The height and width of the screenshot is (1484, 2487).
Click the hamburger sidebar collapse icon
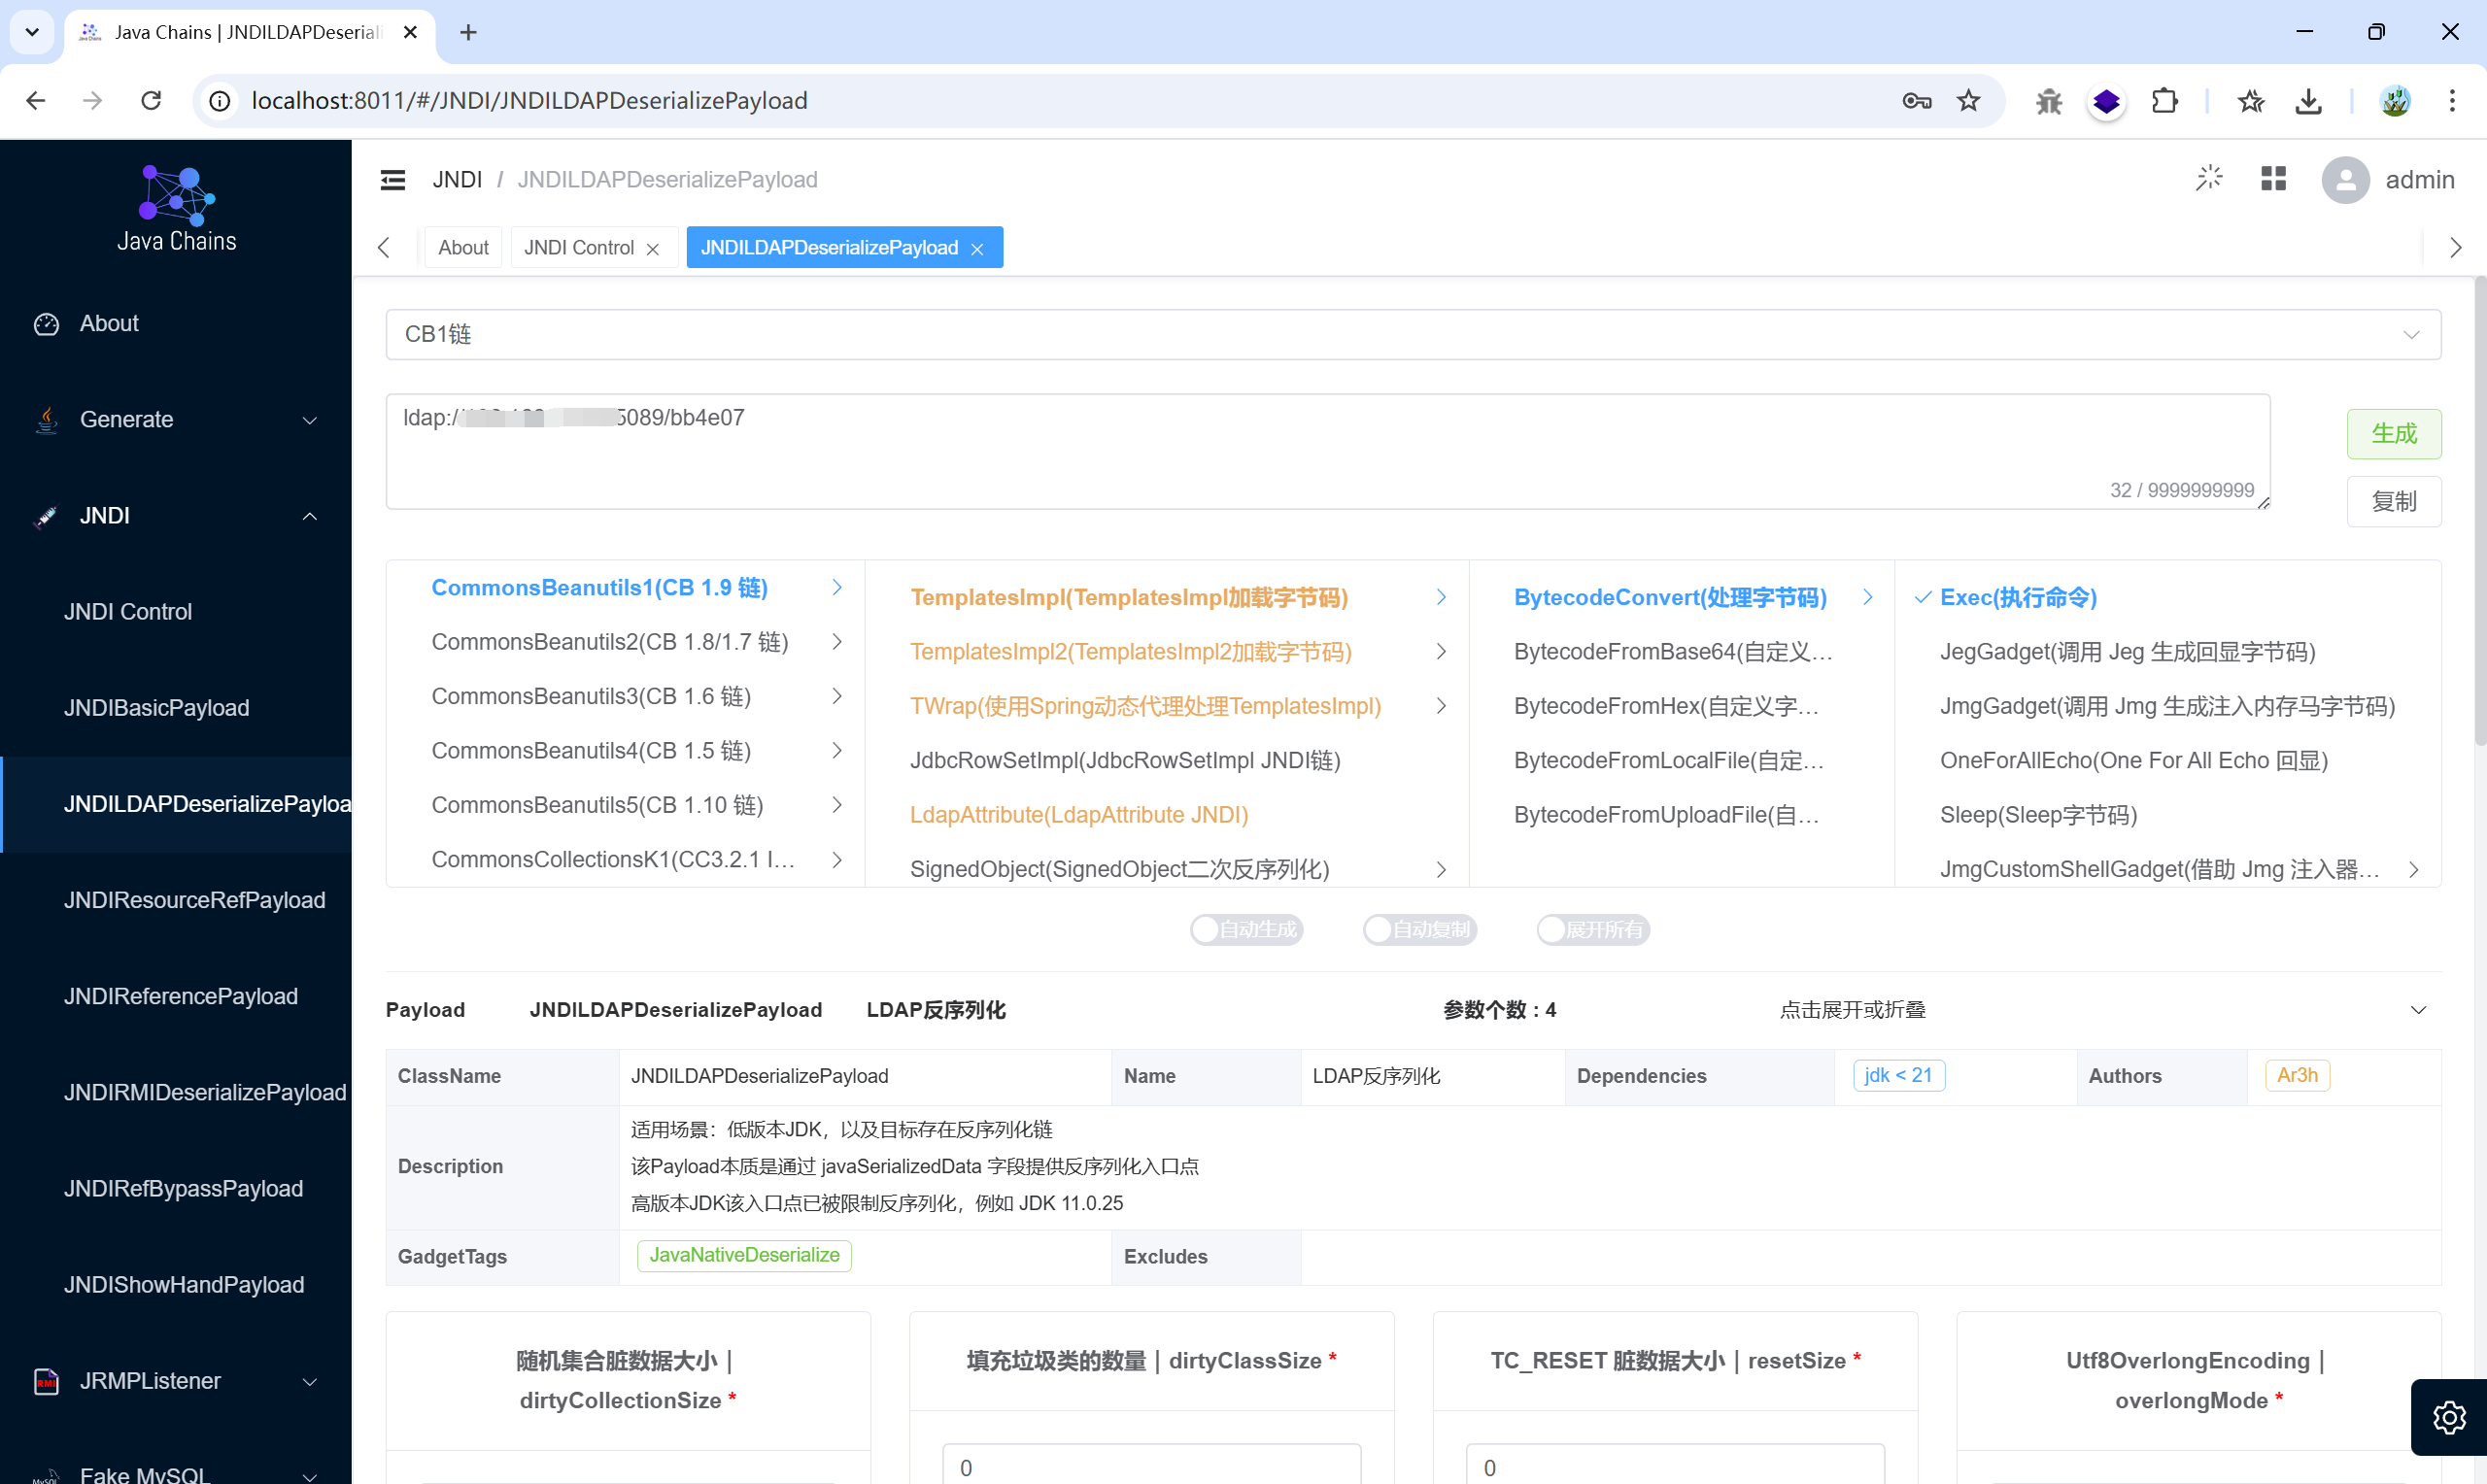393,180
